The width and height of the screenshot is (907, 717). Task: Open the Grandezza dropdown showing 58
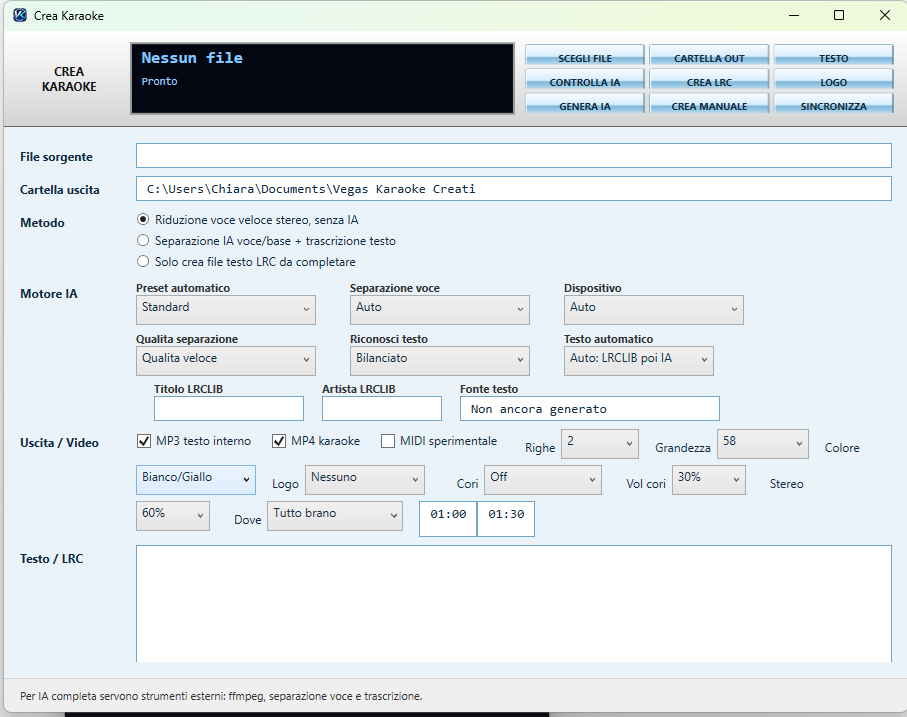click(x=762, y=444)
